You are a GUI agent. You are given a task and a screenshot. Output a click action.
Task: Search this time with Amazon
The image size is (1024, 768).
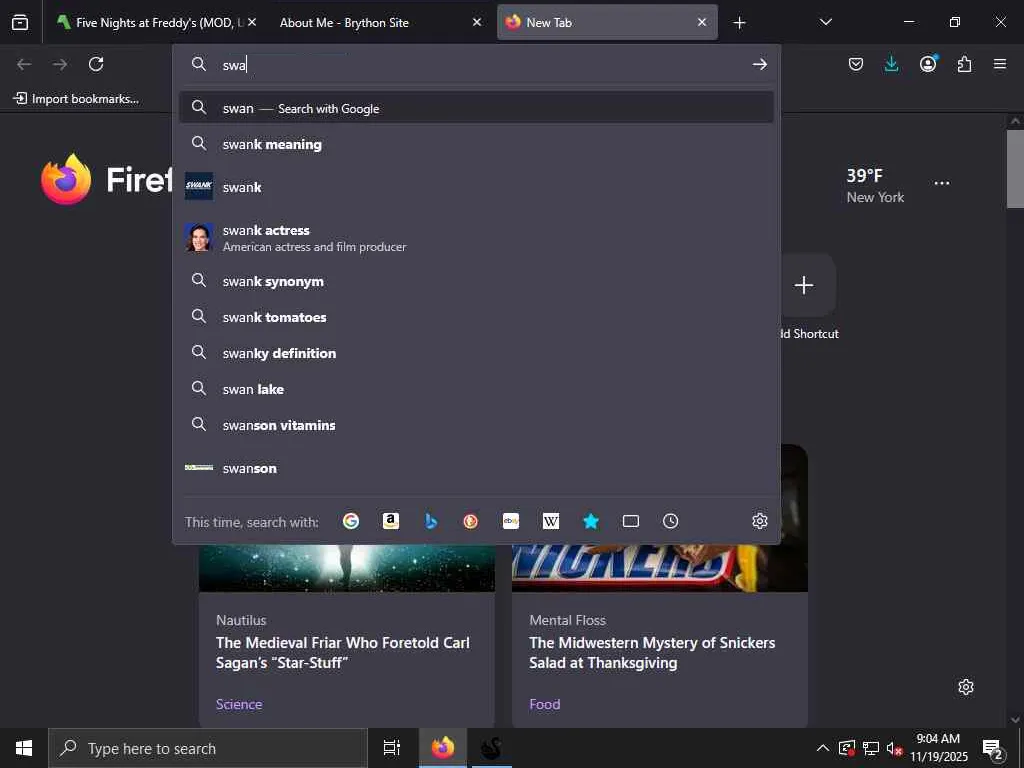(391, 521)
